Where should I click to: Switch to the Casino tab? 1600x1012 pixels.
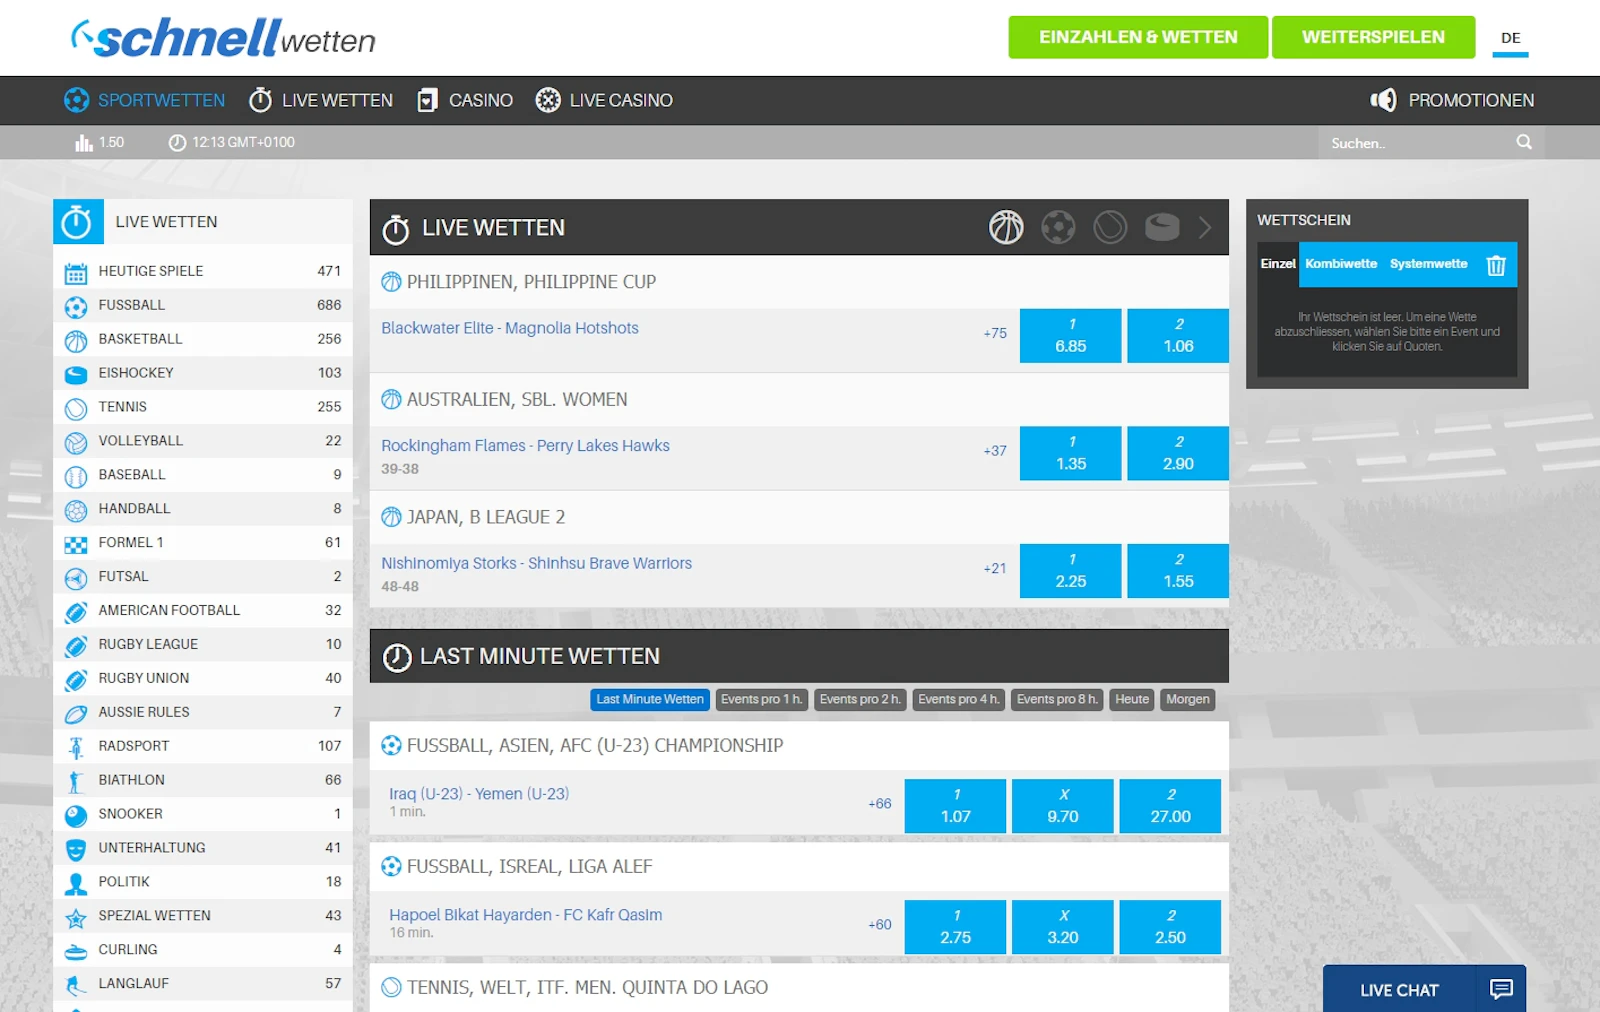tap(464, 100)
